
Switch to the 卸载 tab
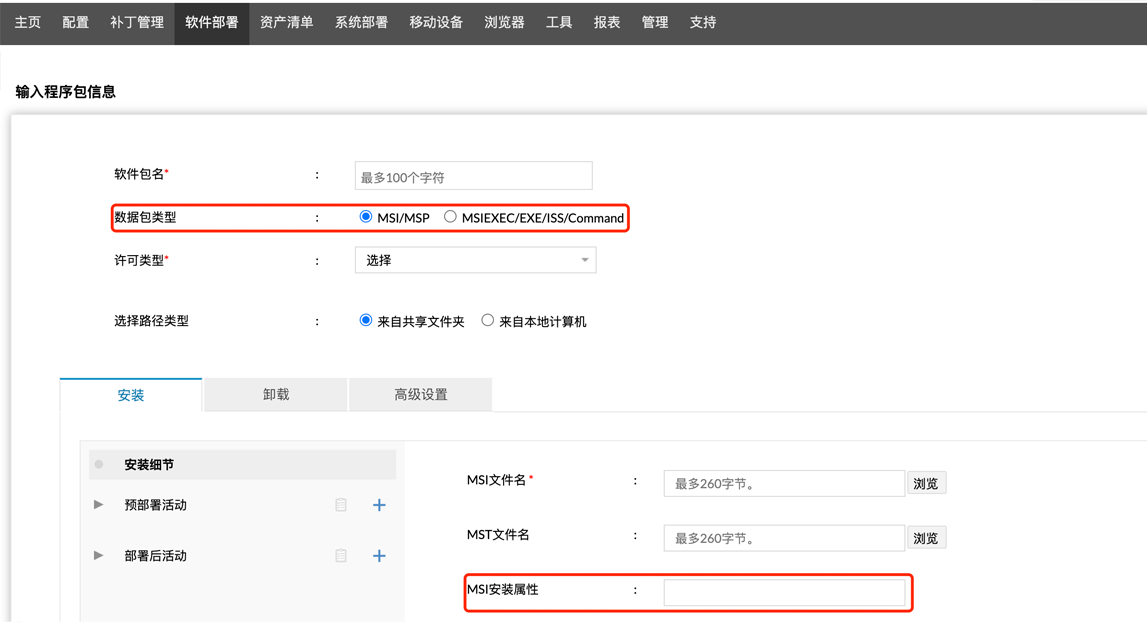tap(276, 395)
